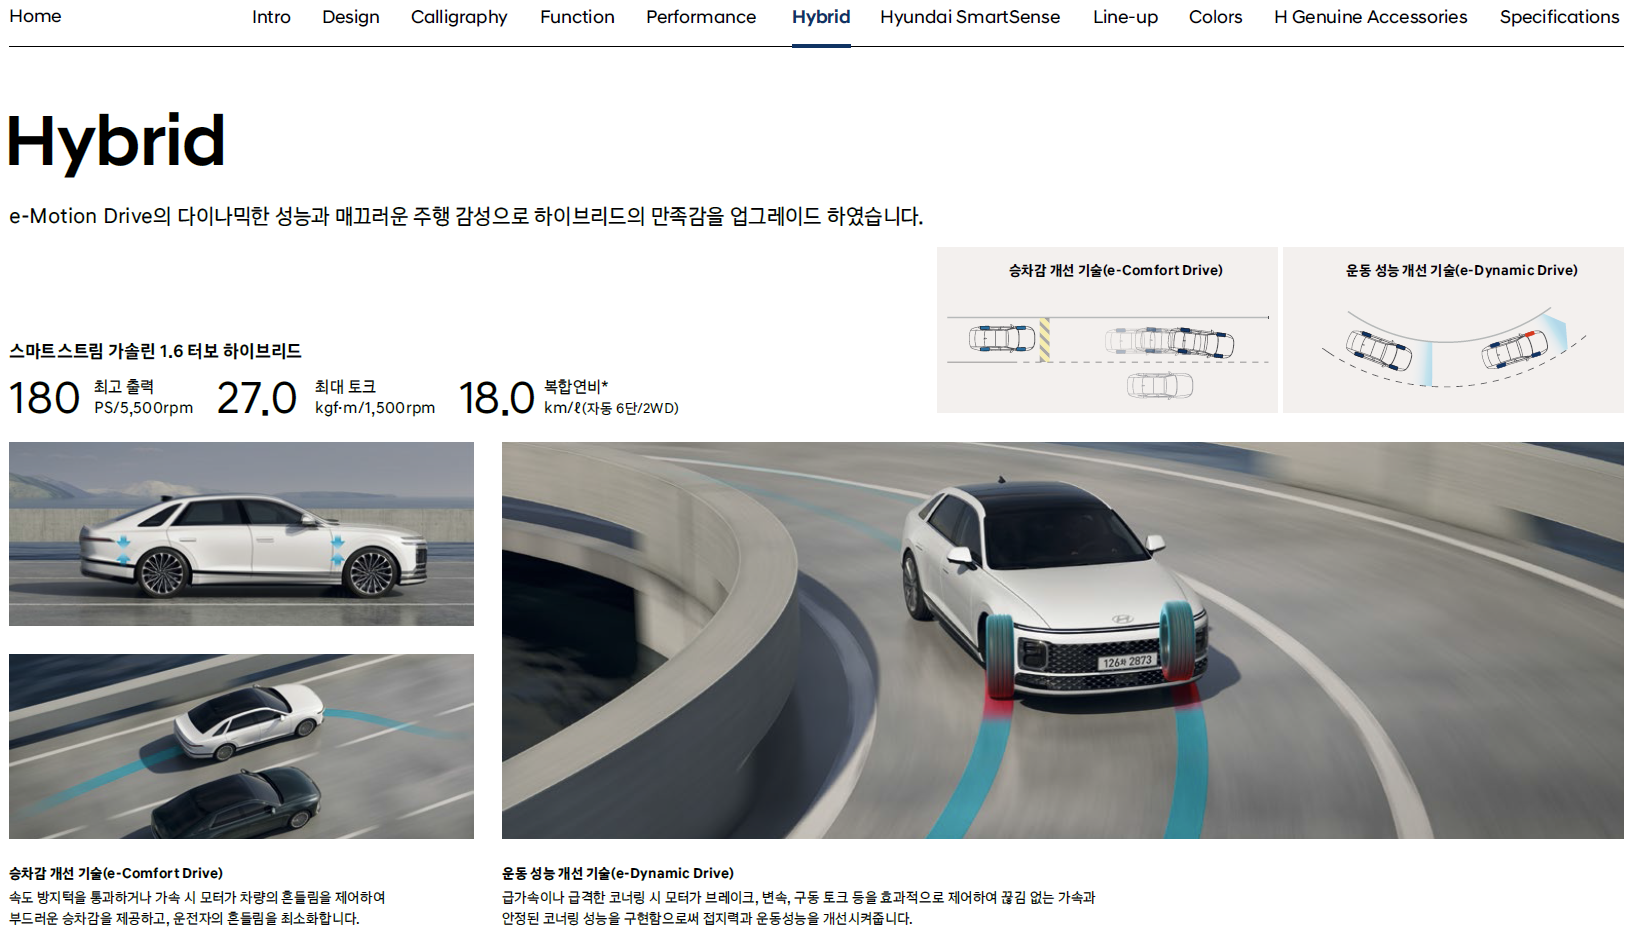
Task: Select the Calligraphy tab
Action: point(459,17)
